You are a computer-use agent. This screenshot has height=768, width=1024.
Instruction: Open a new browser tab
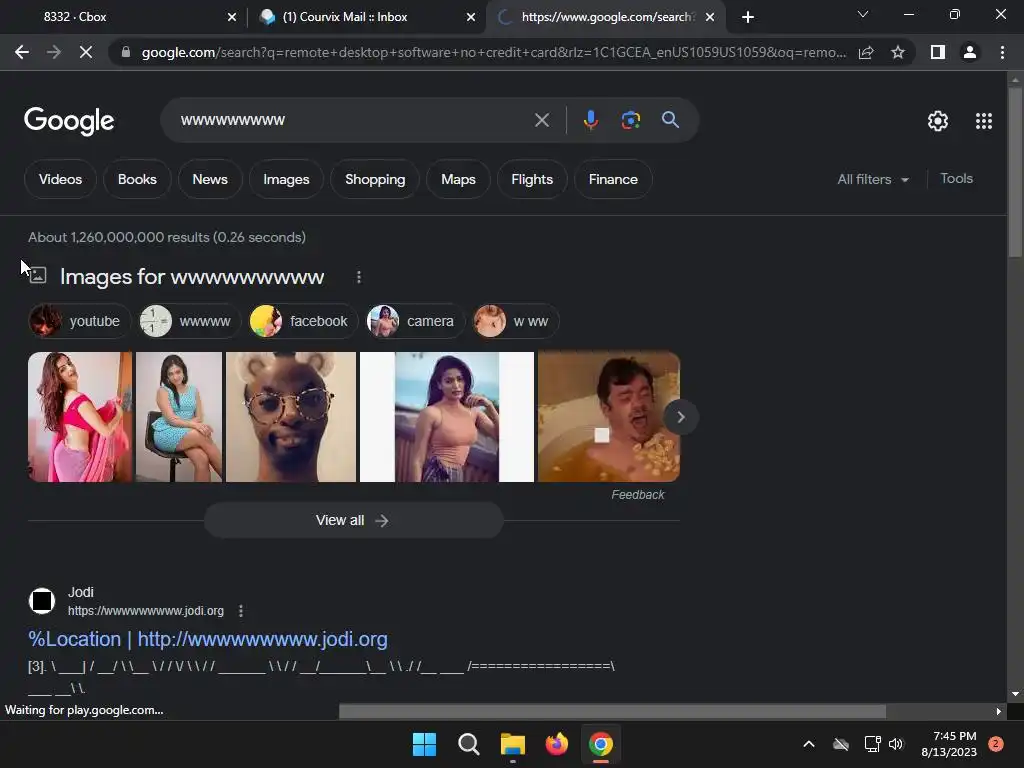[x=748, y=17]
